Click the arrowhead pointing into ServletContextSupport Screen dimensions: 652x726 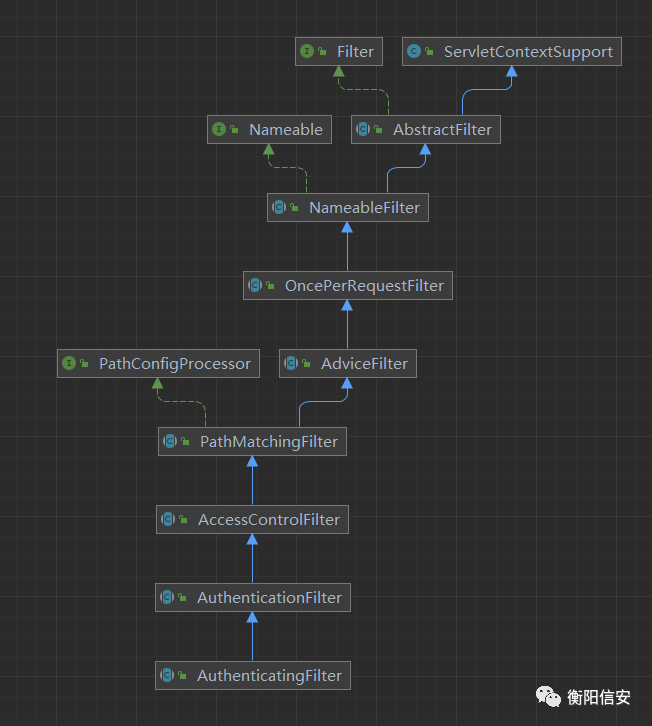pos(511,73)
